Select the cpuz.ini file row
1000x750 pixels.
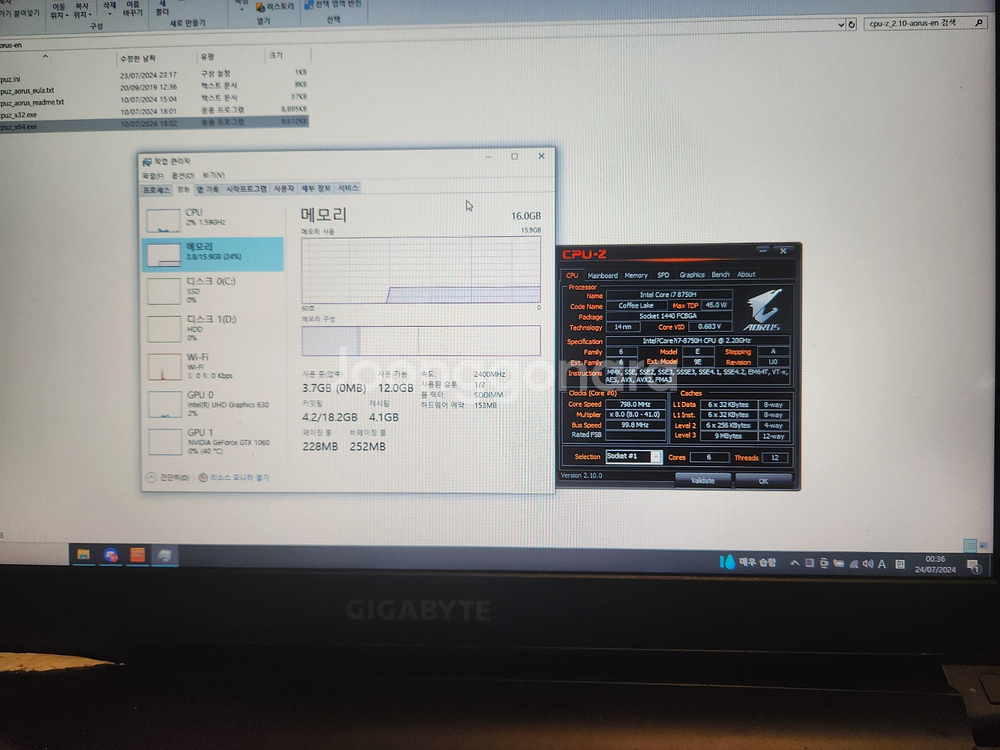pos(154,77)
